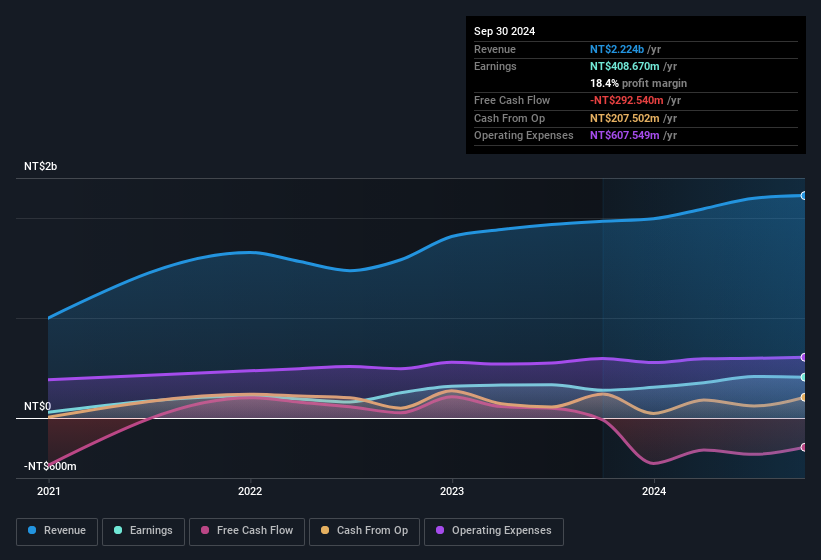This screenshot has width=821, height=560.
Task: Click the NT$2b y-axis label
Action: point(40,166)
